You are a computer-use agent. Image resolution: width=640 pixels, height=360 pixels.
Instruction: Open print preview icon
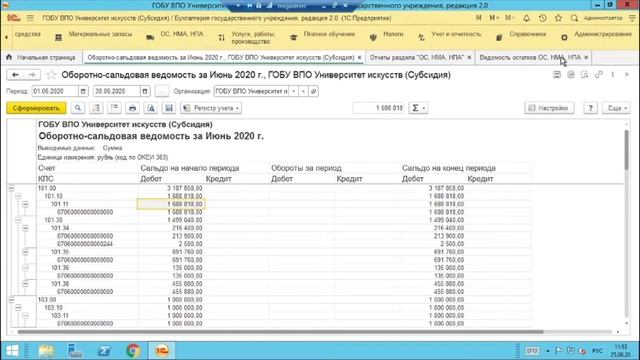151,108
